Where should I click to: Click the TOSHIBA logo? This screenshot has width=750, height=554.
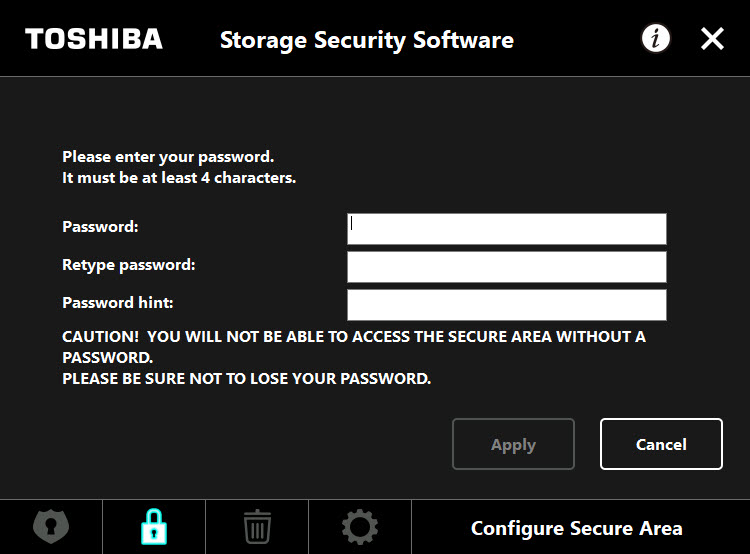click(x=94, y=39)
